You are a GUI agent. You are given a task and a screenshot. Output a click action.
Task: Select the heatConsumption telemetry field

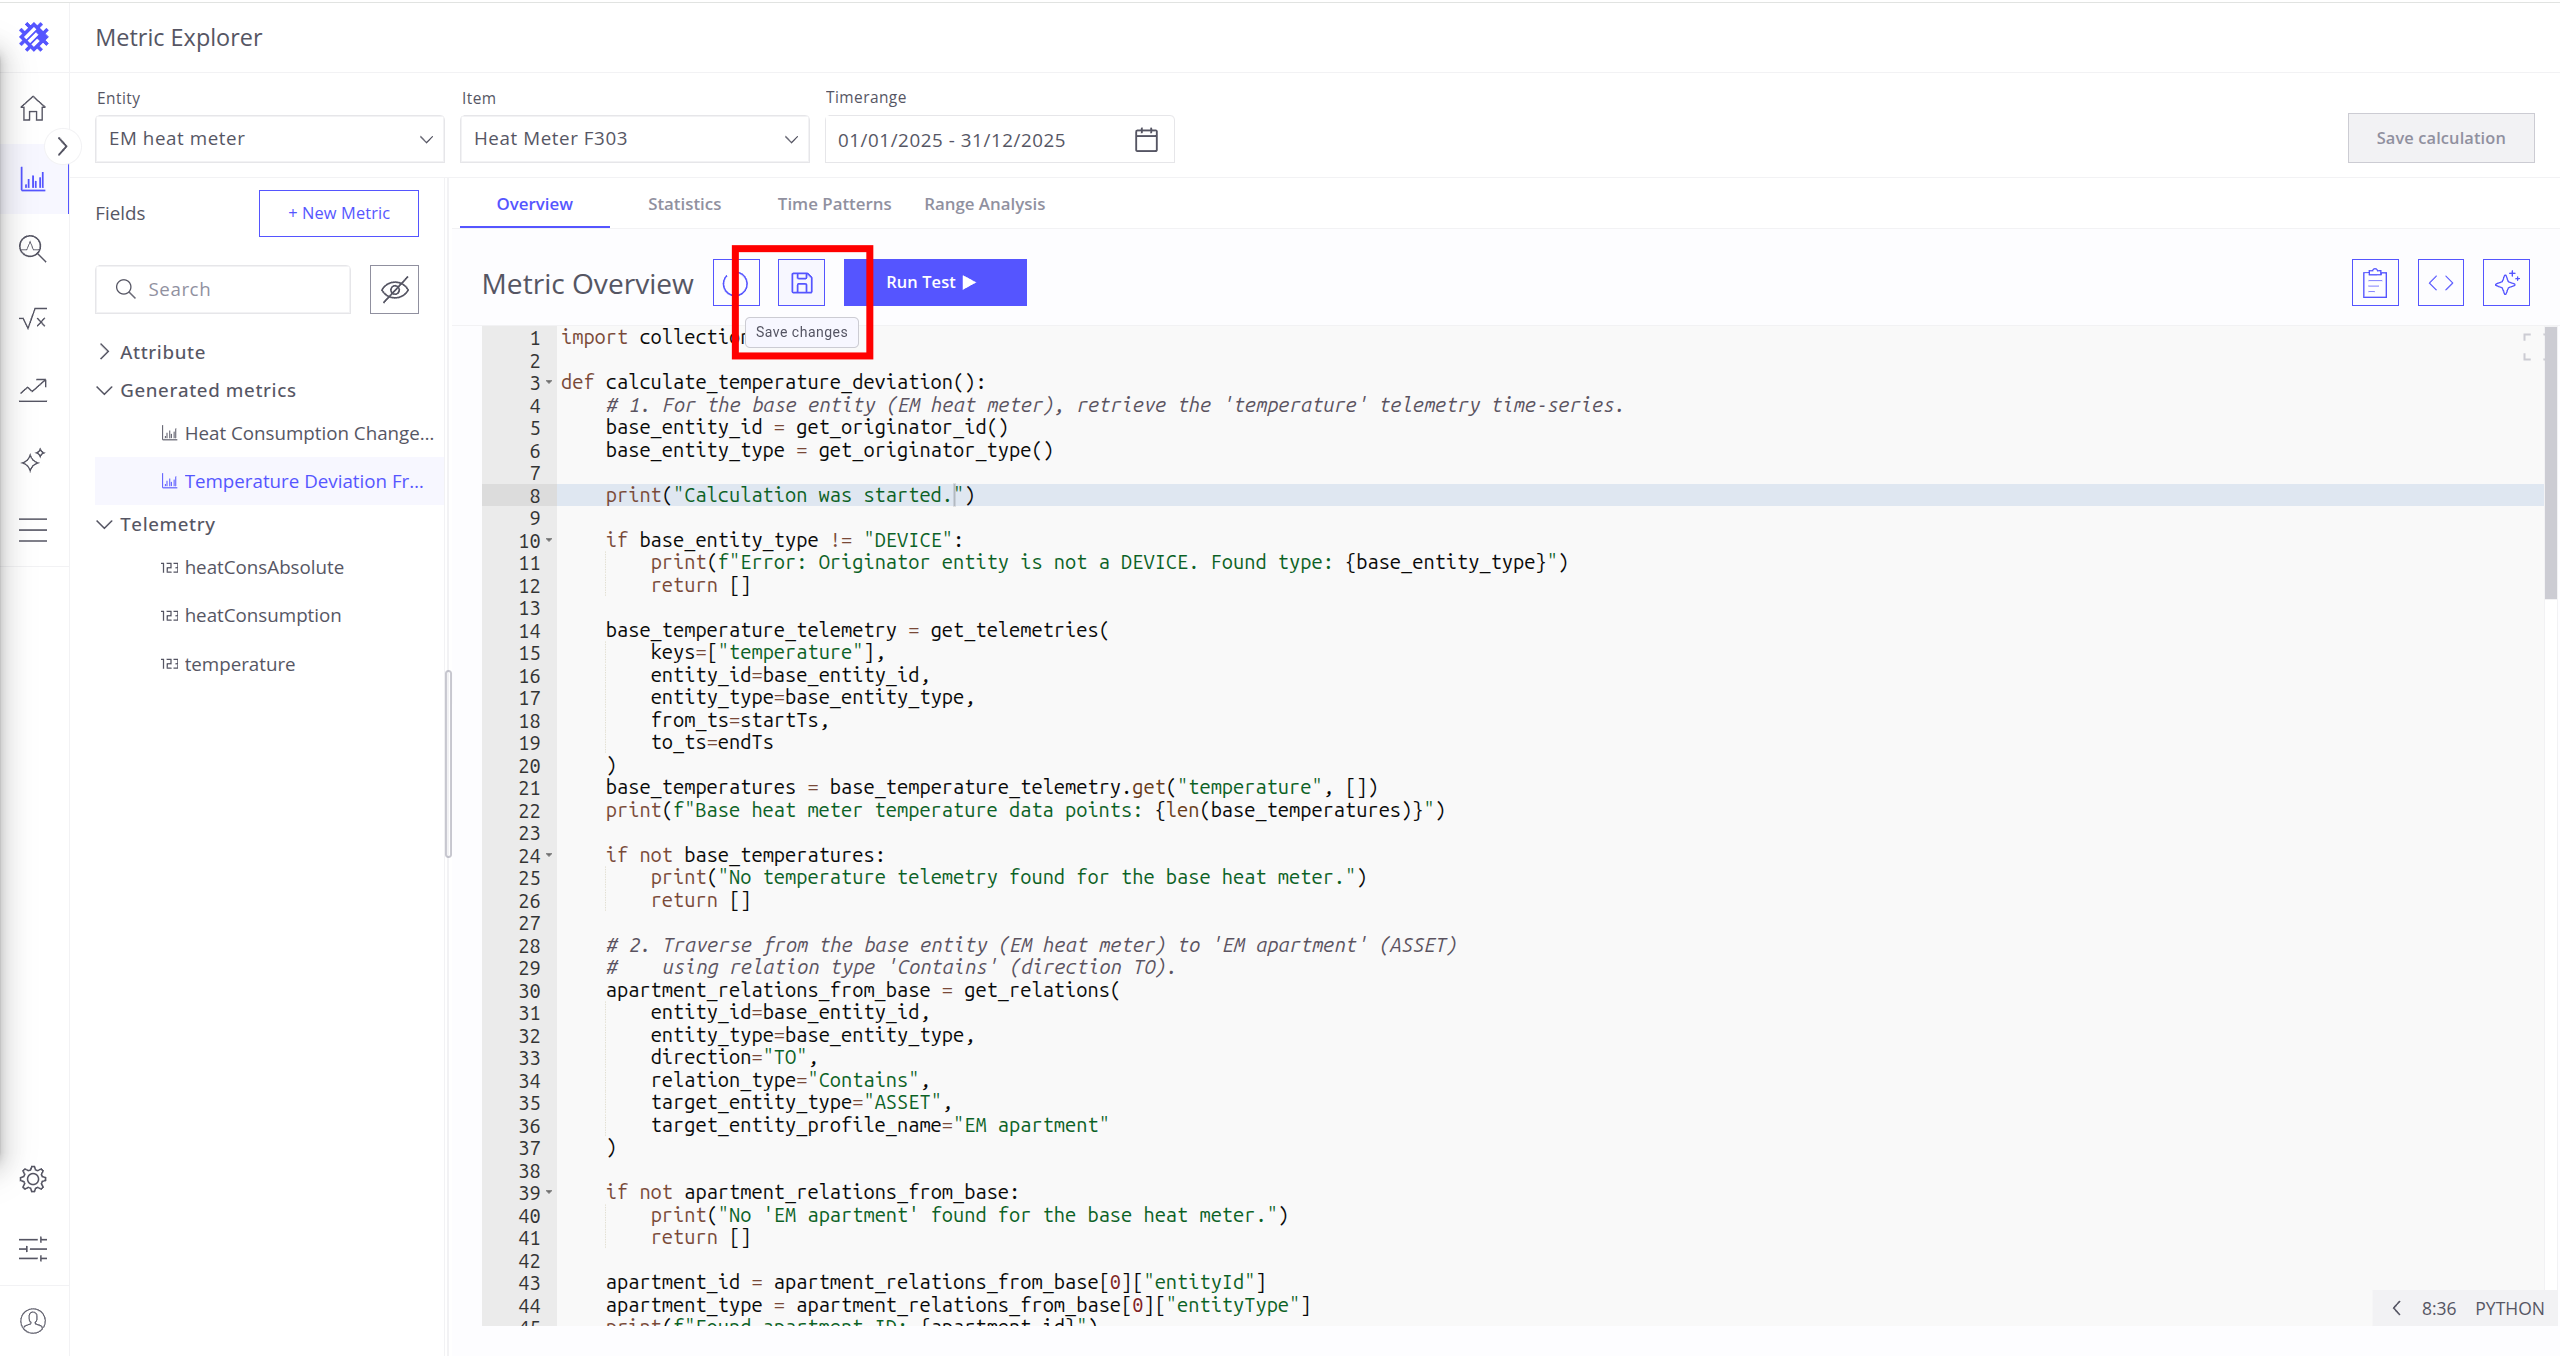pos(262,616)
